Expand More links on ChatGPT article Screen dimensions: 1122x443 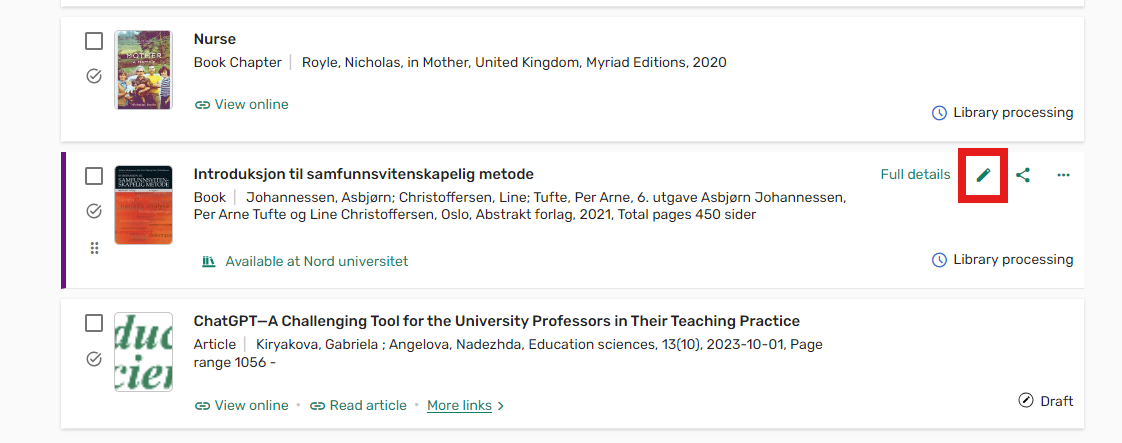(466, 406)
